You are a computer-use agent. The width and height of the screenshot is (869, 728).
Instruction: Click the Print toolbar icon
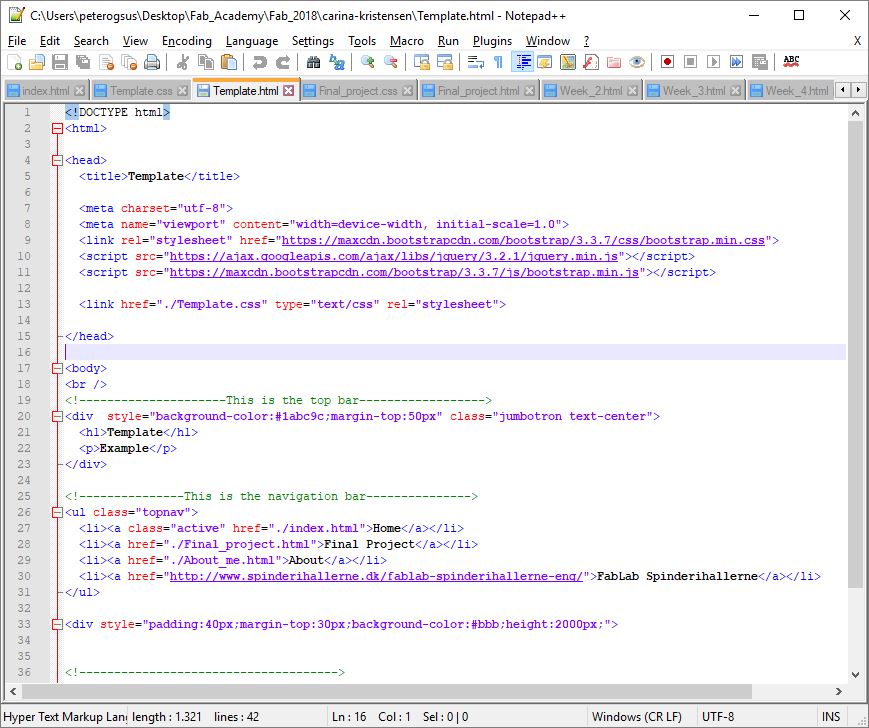[x=152, y=62]
